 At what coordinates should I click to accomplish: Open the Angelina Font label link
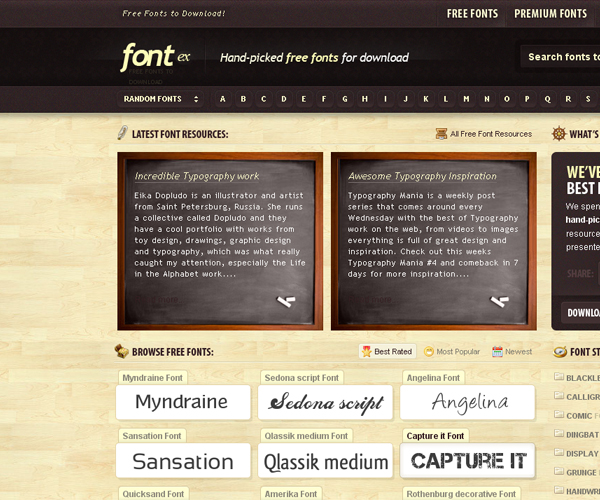[x=433, y=378]
